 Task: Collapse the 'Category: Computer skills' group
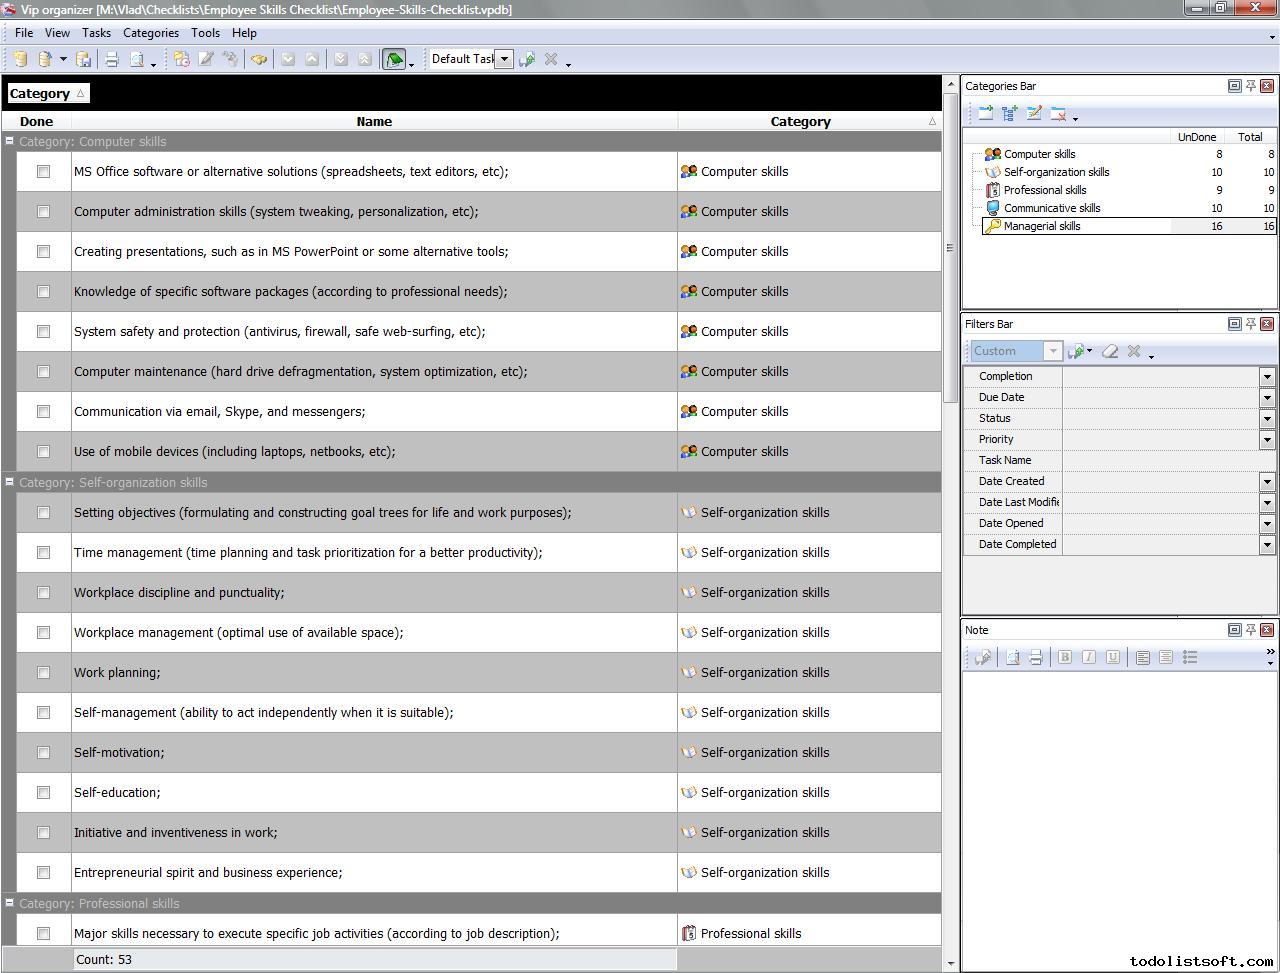point(9,142)
